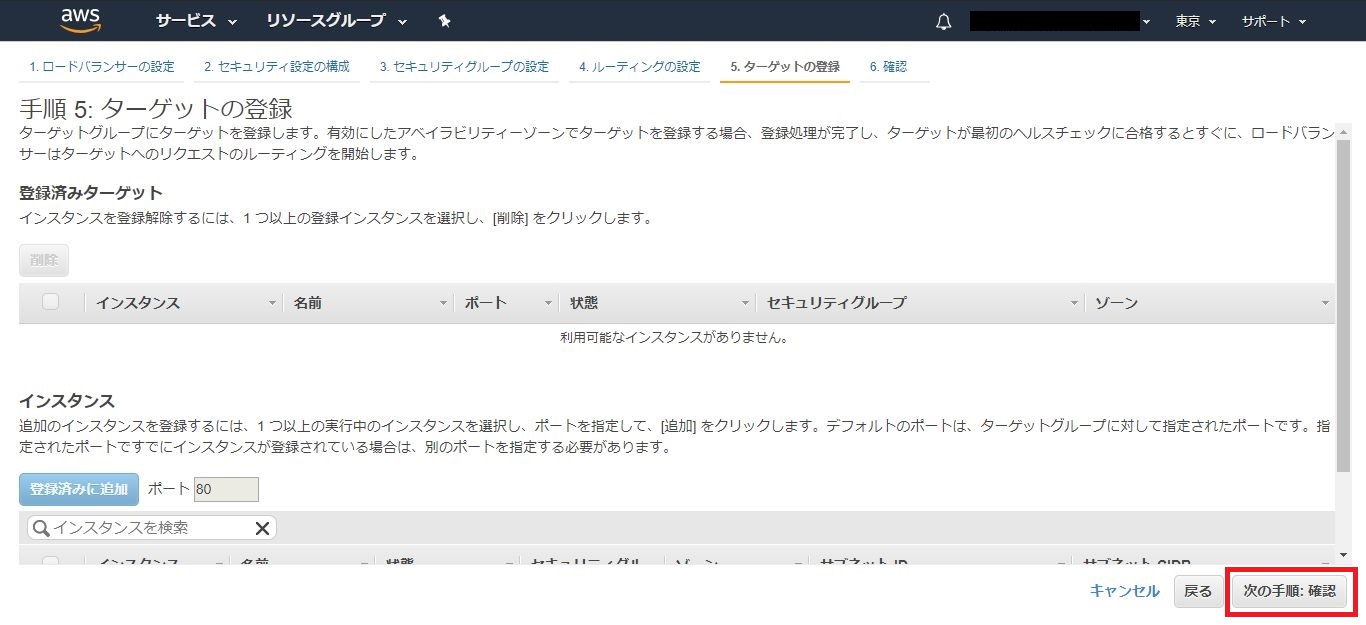Expand the リソースグループ menu
Screen dimensions: 1366x625
[336, 21]
